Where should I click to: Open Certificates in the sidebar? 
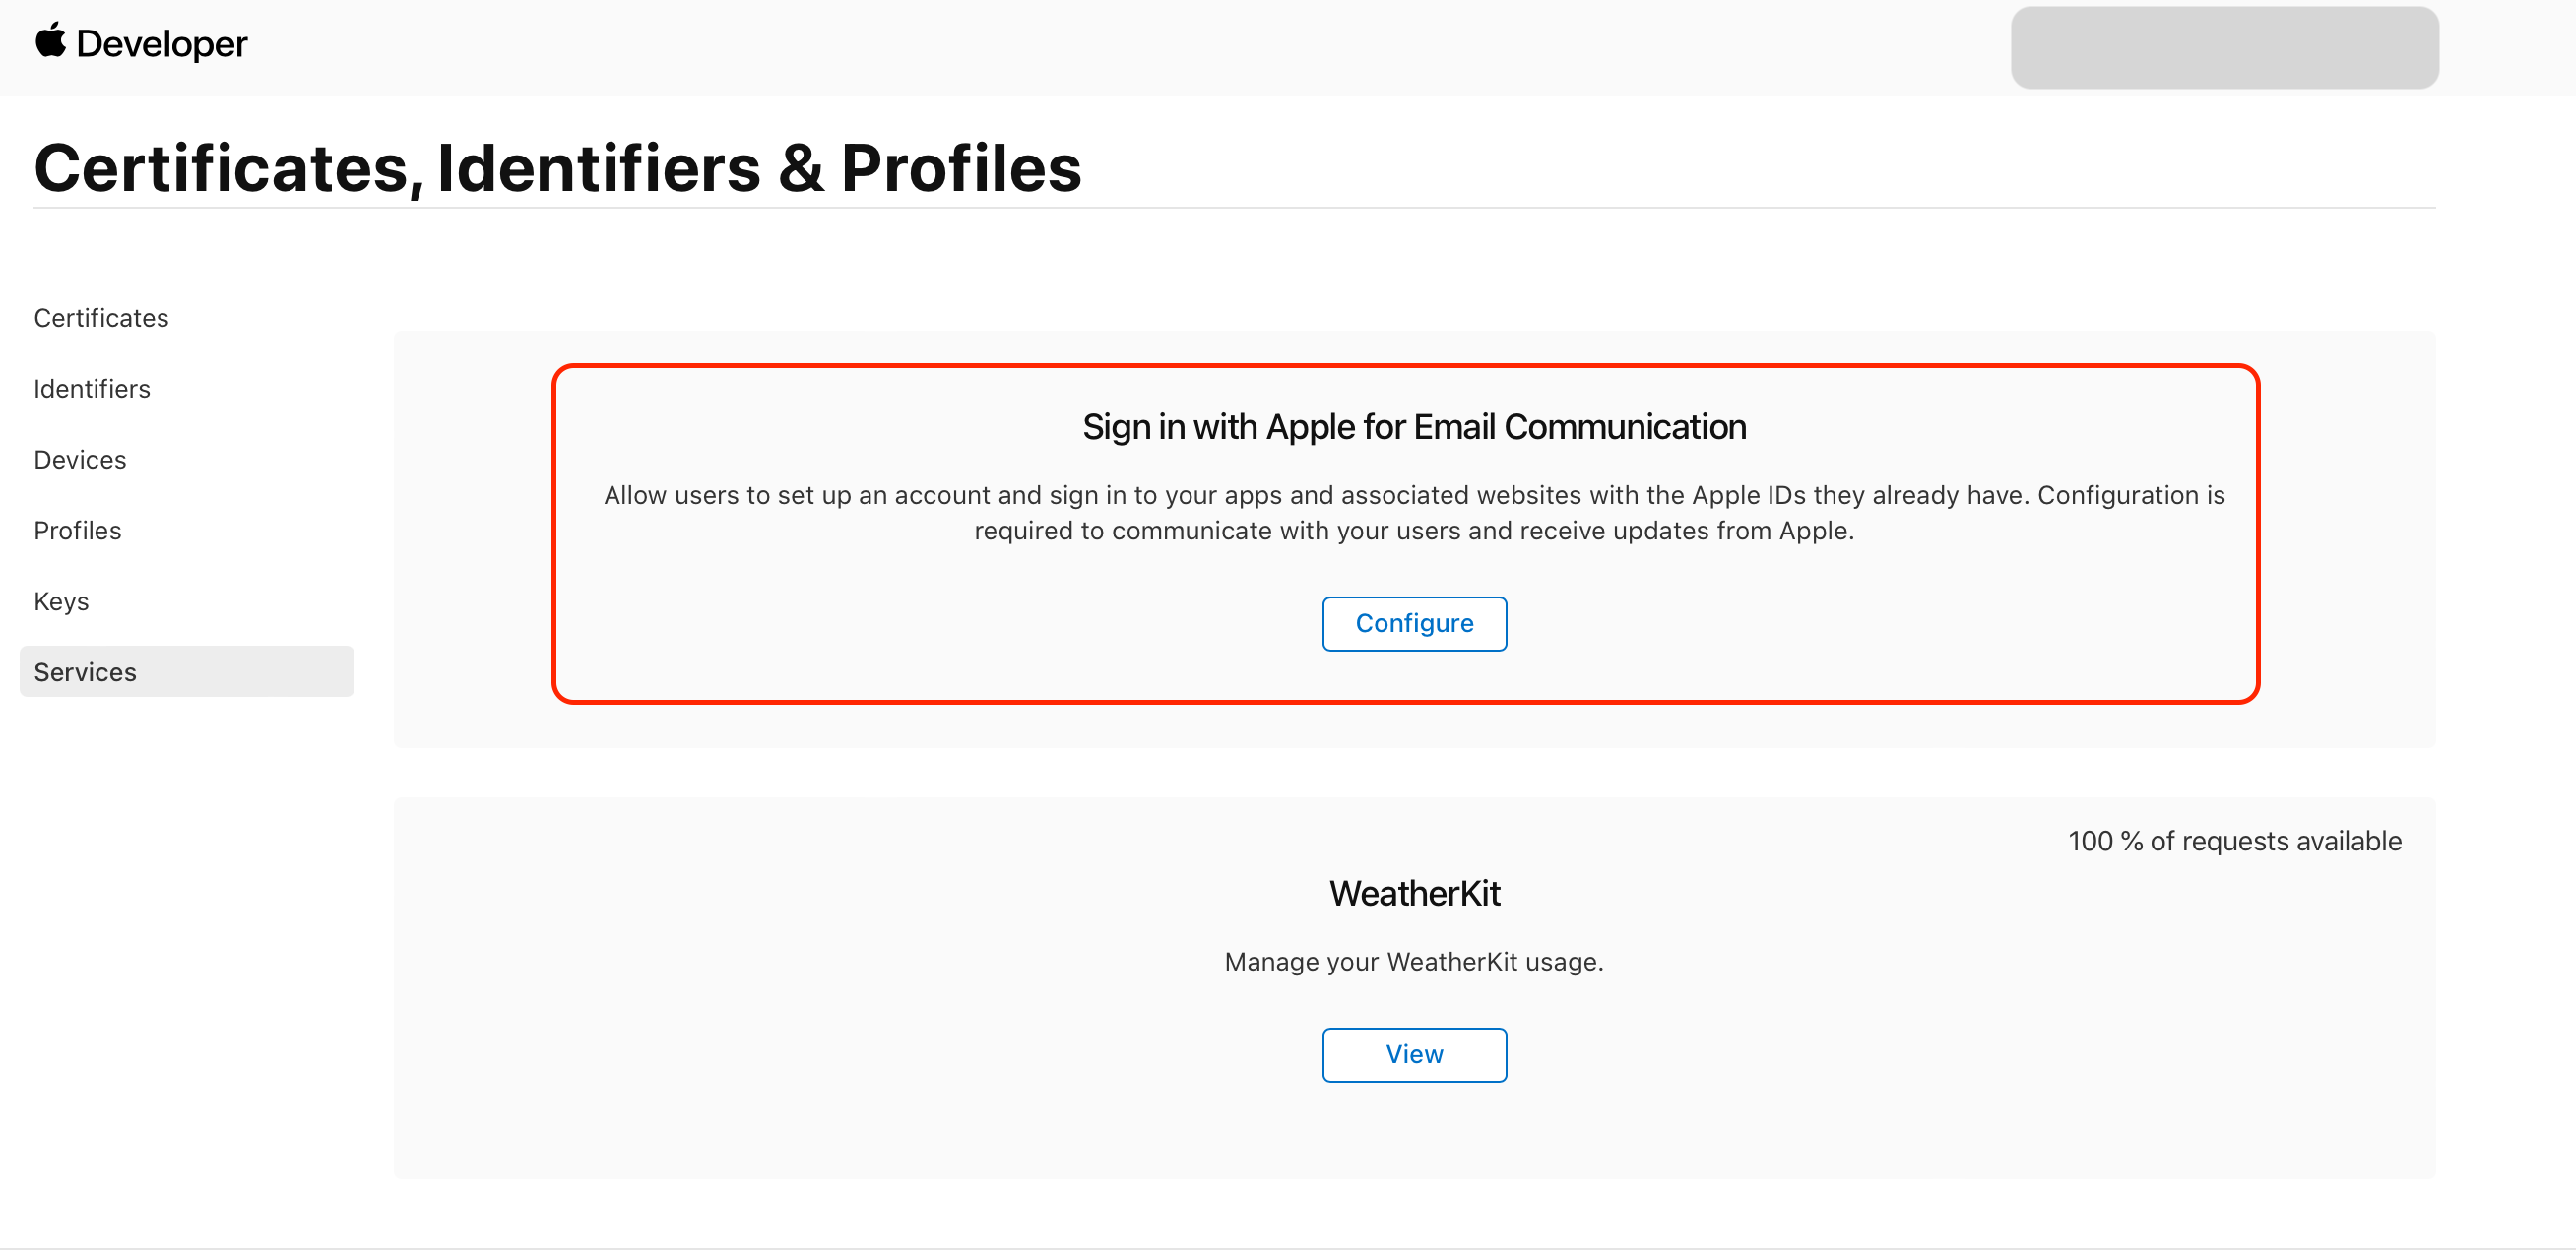click(x=101, y=318)
